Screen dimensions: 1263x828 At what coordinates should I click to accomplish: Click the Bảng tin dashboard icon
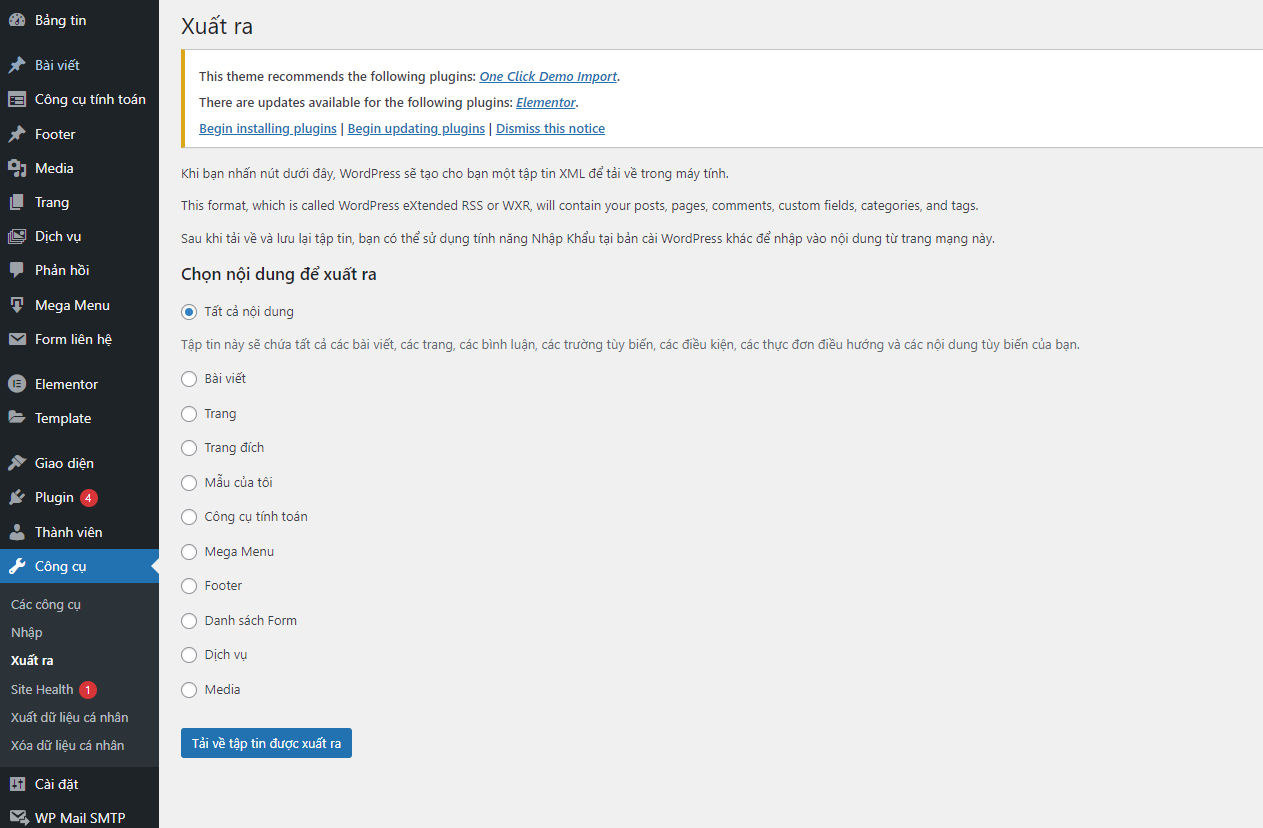(x=17, y=20)
